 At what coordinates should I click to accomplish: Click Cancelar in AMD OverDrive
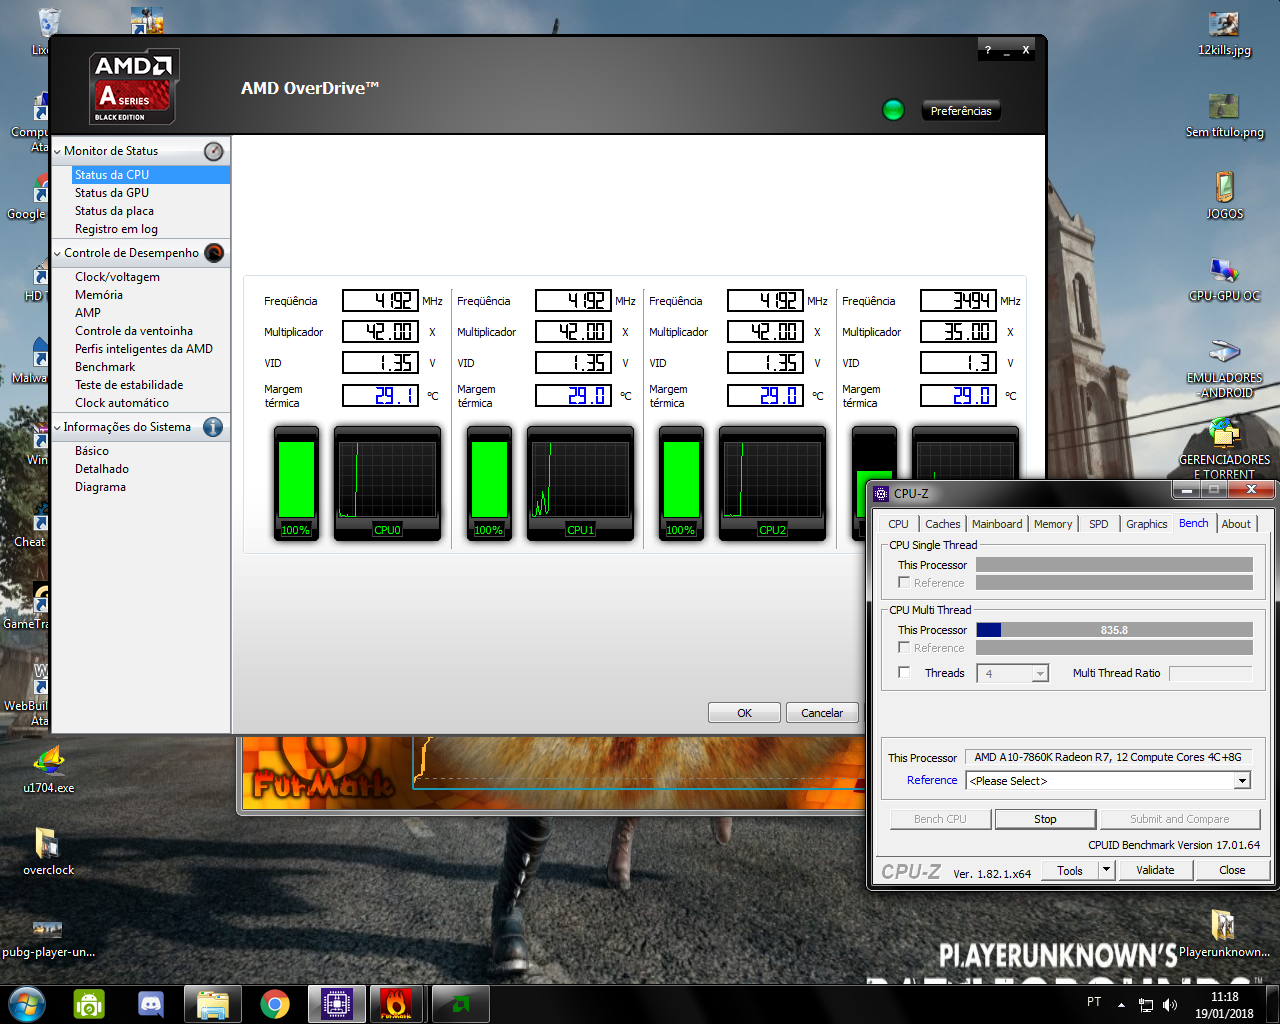click(822, 713)
